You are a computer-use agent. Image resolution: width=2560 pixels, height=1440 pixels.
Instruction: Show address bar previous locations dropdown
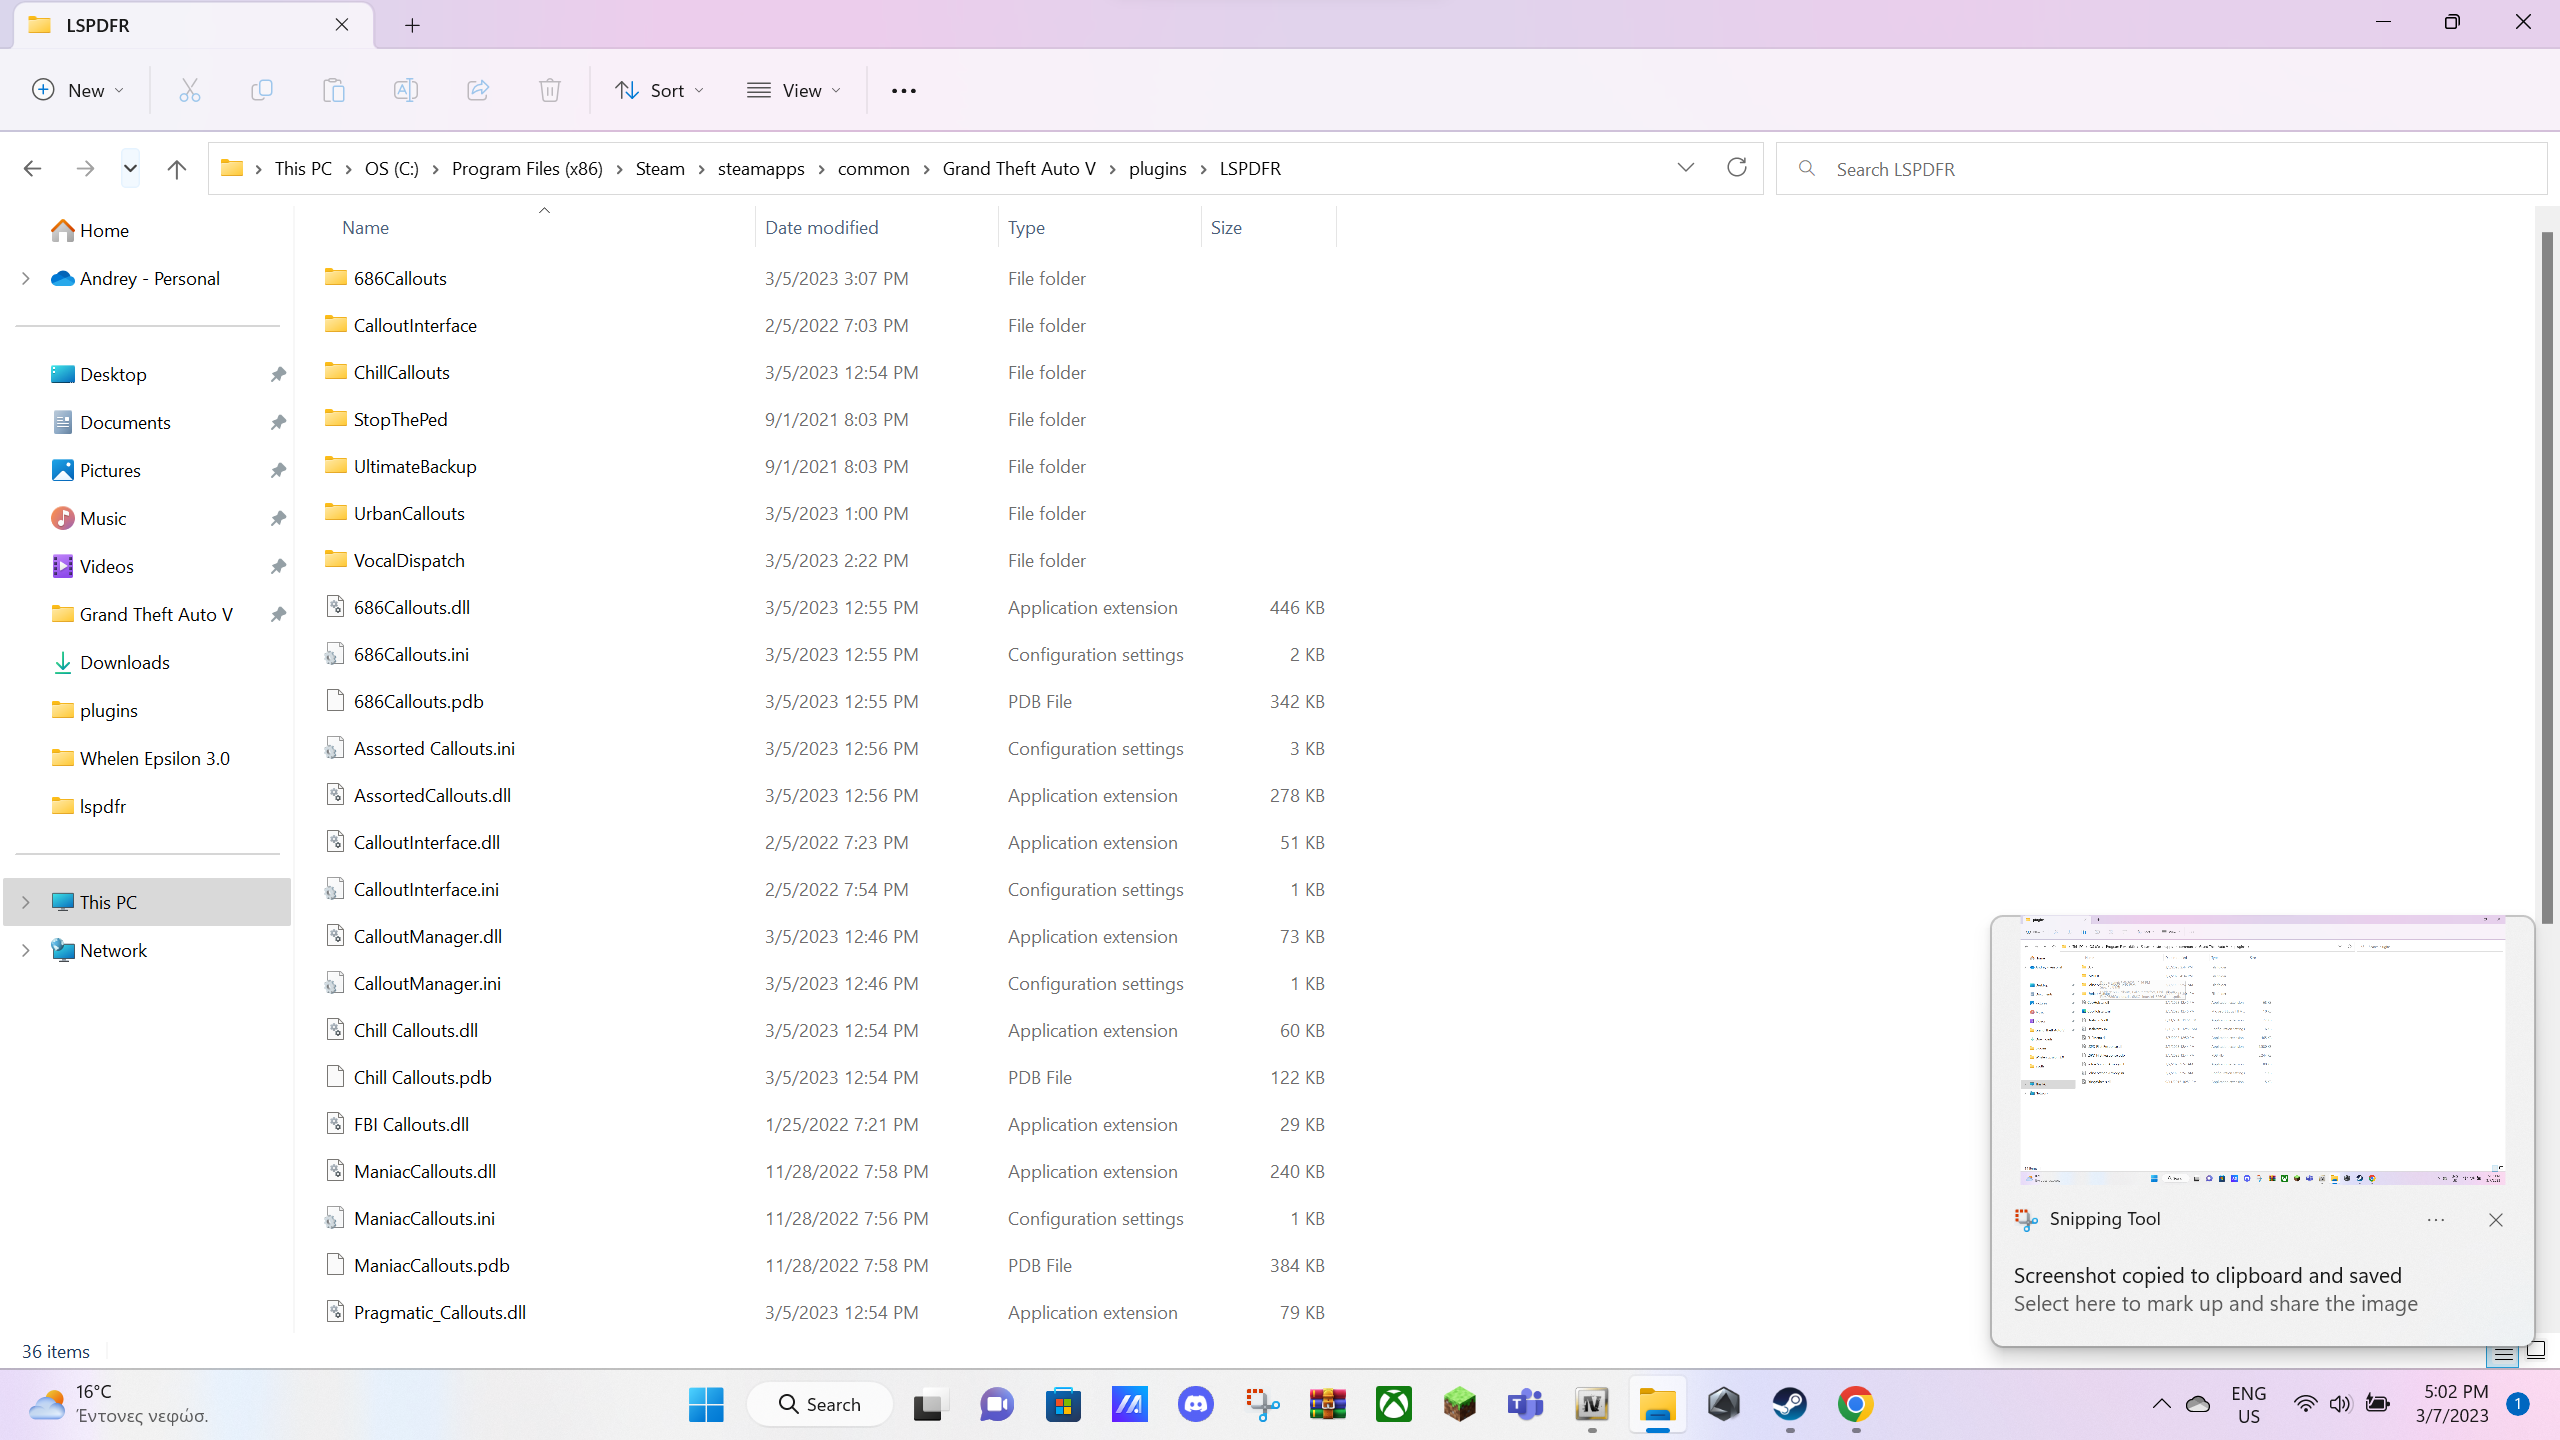[x=1686, y=167]
